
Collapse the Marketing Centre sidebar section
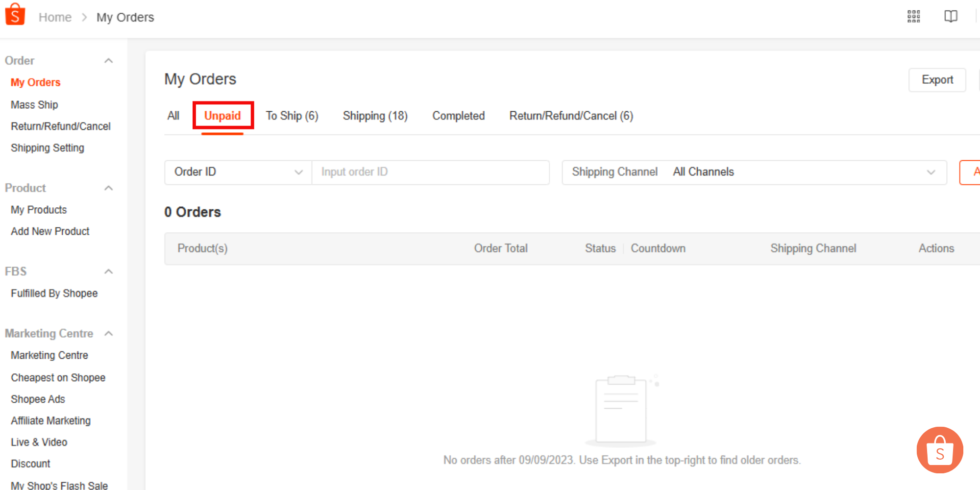coord(108,334)
